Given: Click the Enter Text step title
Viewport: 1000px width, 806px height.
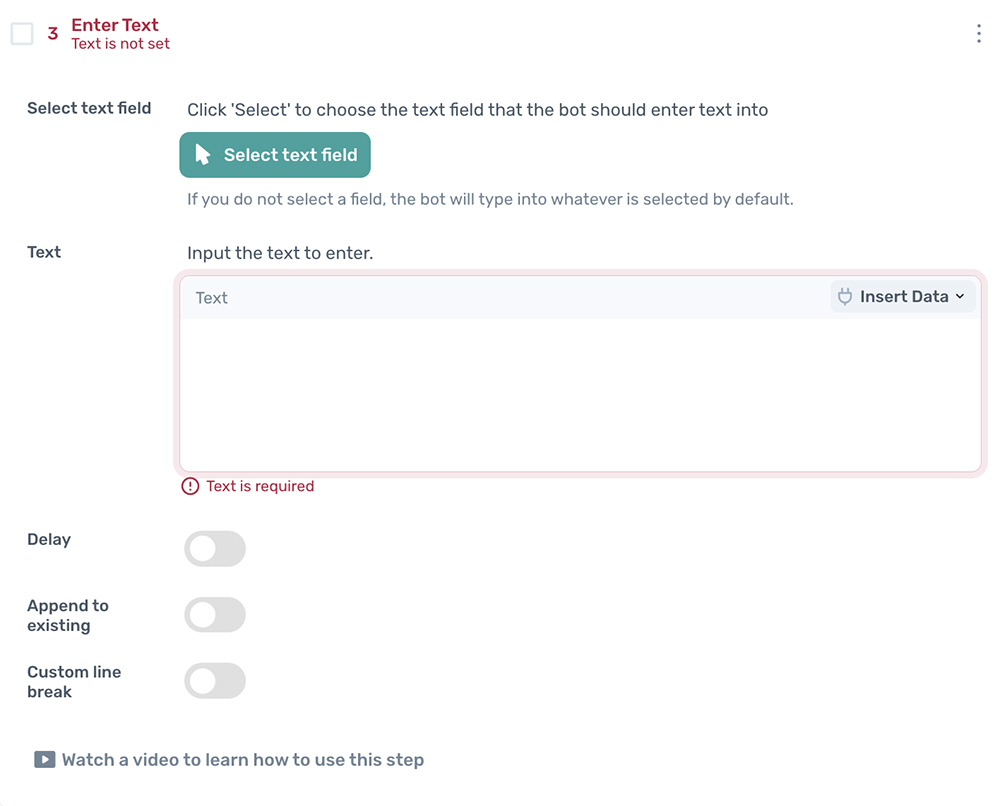Looking at the screenshot, I should 115,24.
